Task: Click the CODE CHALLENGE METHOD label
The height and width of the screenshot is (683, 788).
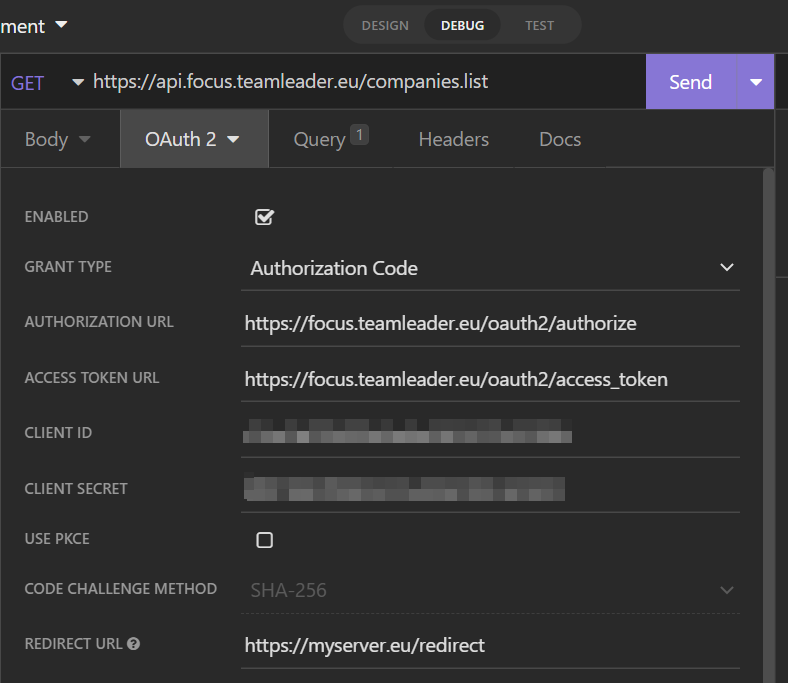Action: point(121,589)
